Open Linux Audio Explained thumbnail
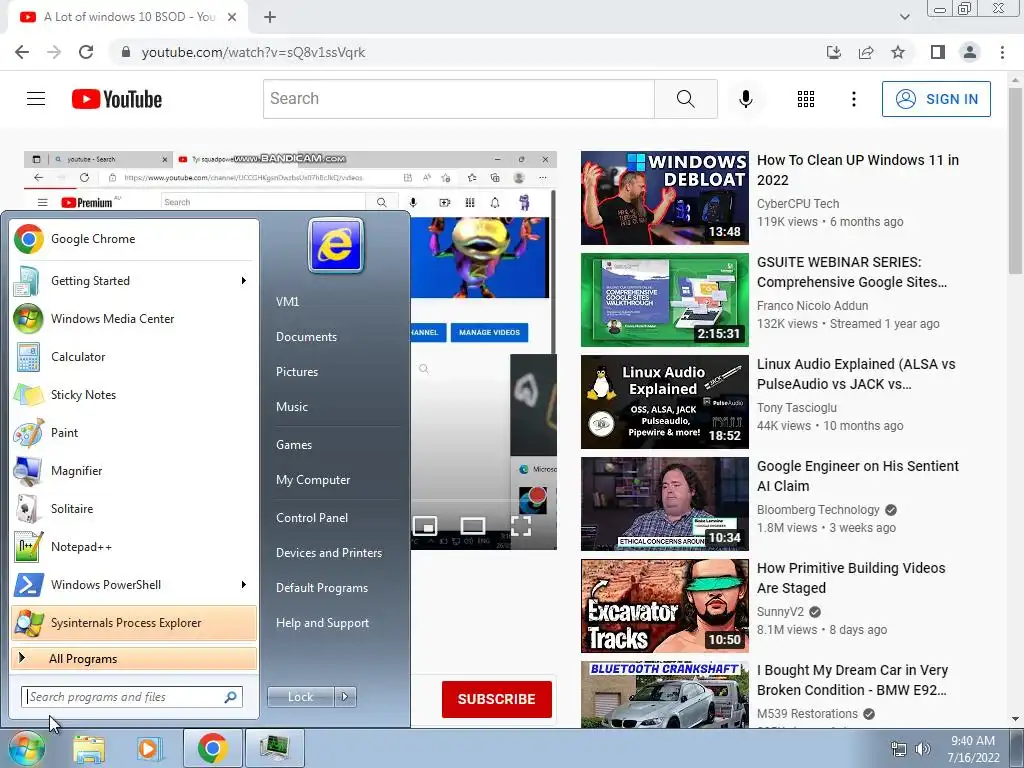 [665, 402]
